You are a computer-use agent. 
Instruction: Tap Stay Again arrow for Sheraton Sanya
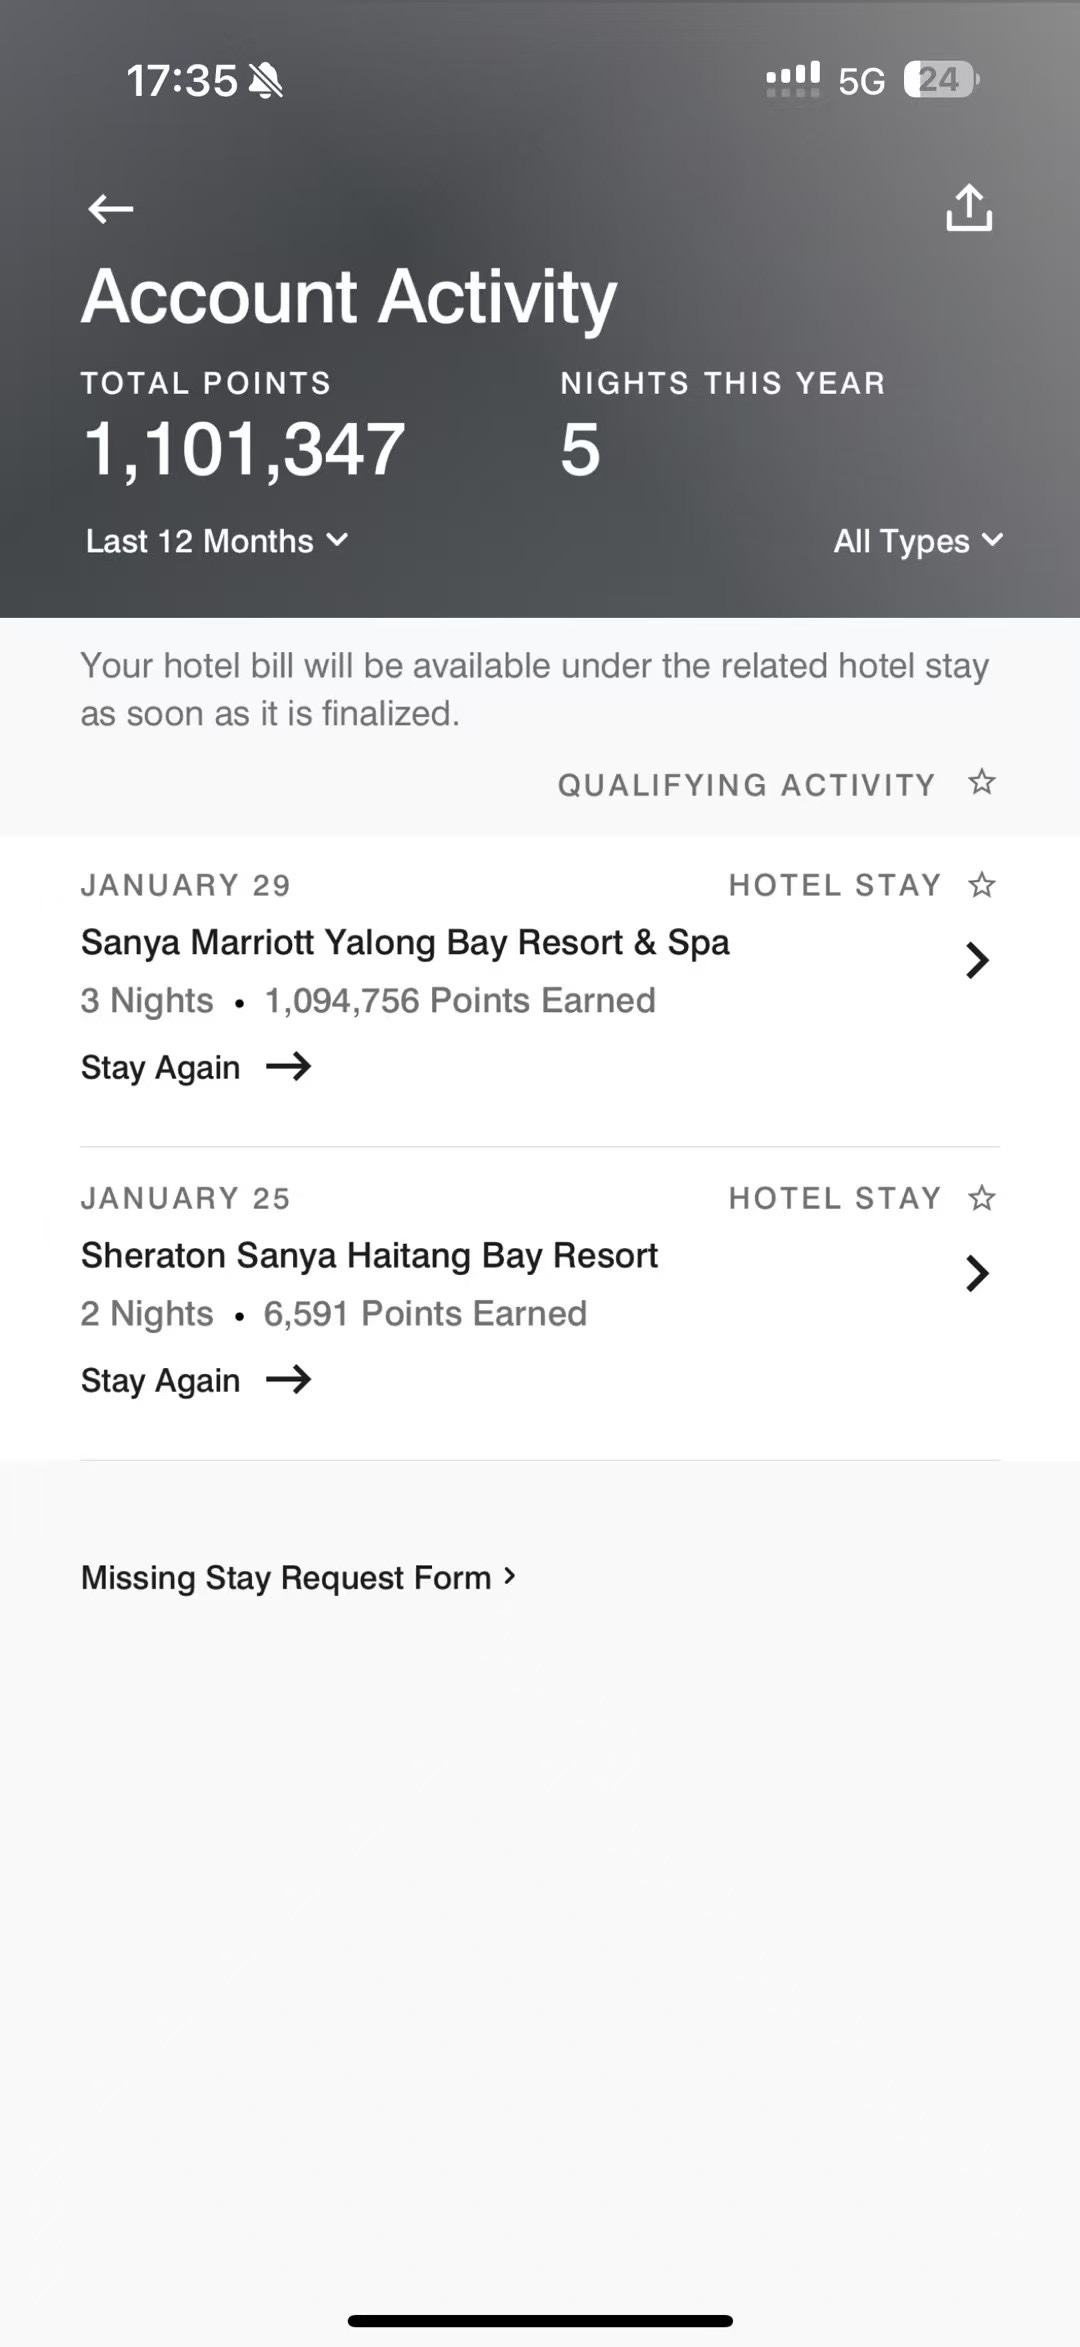pyautogui.click(x=289, y=1380)
